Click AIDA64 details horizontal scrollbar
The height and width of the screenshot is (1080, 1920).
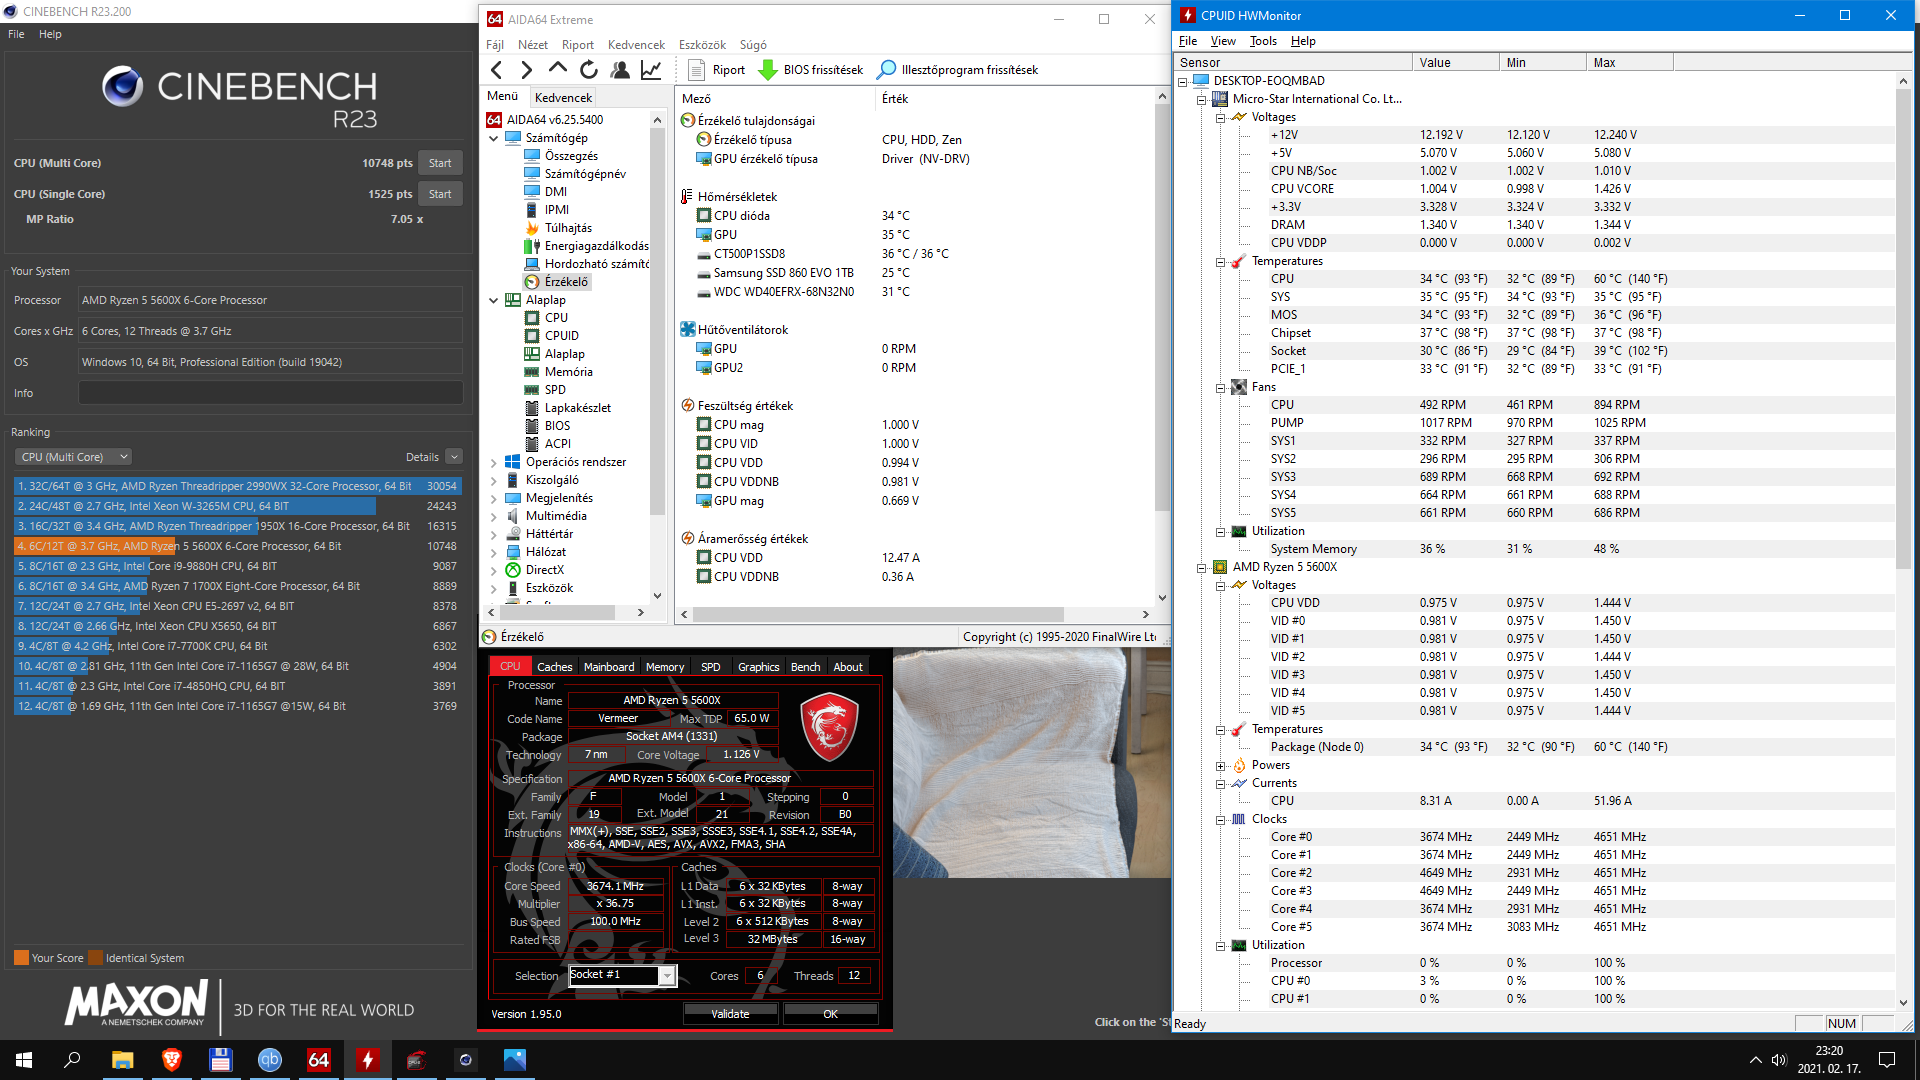(x=915, y=614)
